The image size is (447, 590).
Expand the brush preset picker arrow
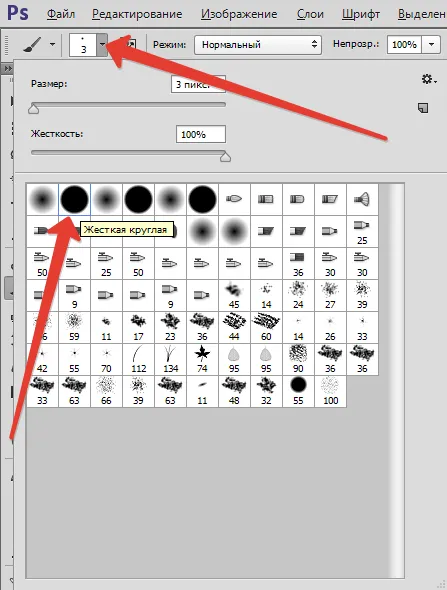[x=102, y=44]
